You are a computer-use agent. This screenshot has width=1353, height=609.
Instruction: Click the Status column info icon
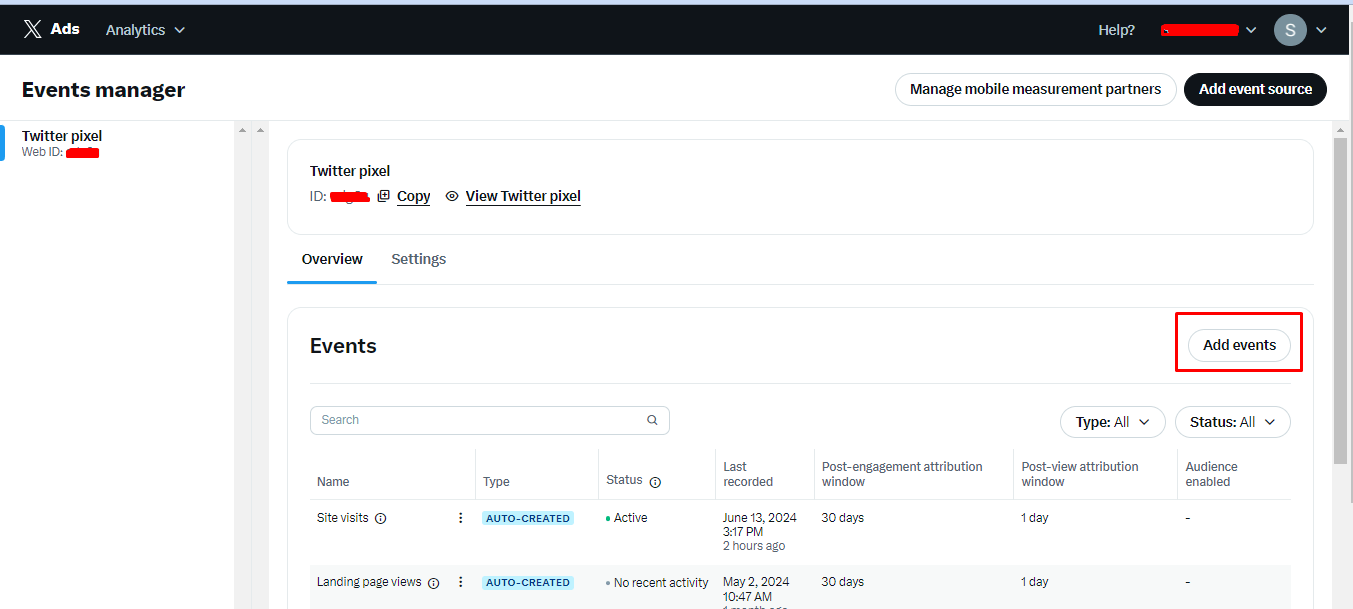(x=655, y=482)
